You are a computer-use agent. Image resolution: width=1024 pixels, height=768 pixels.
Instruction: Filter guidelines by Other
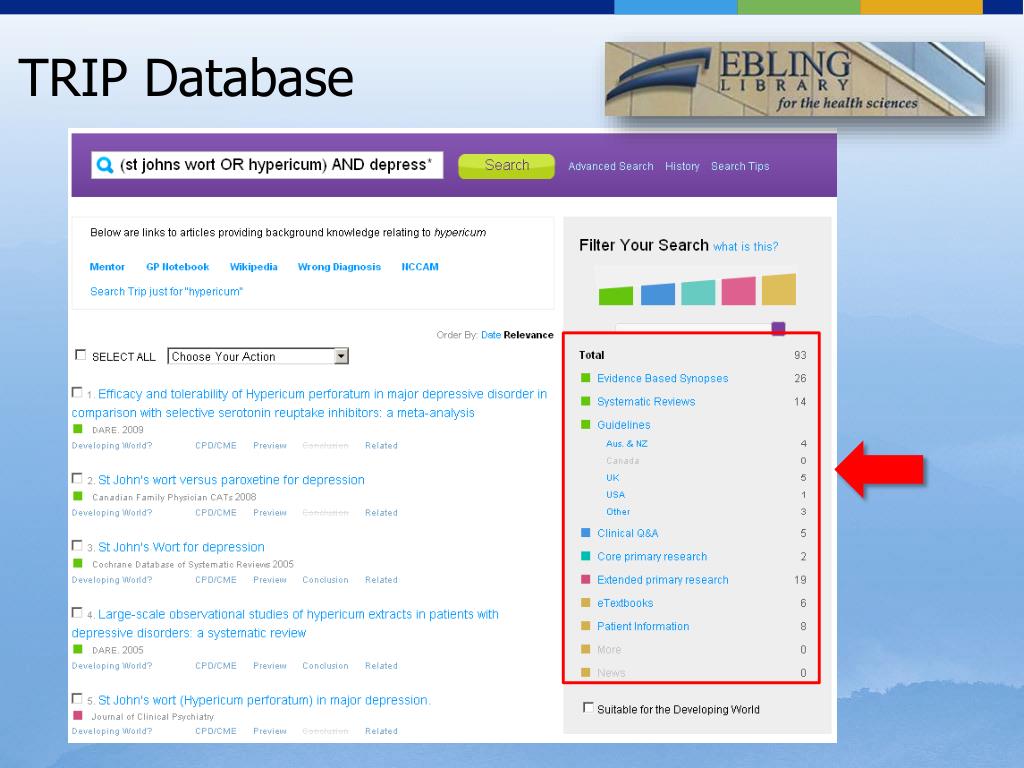pyautogui.click(x=618, y=511)
